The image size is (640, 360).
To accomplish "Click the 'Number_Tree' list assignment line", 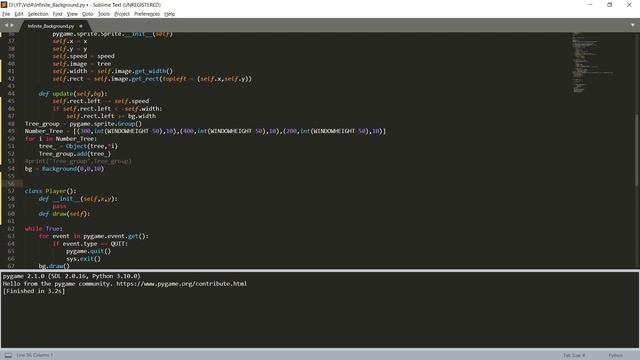I will pyautogui.click(x=205, y=131).
